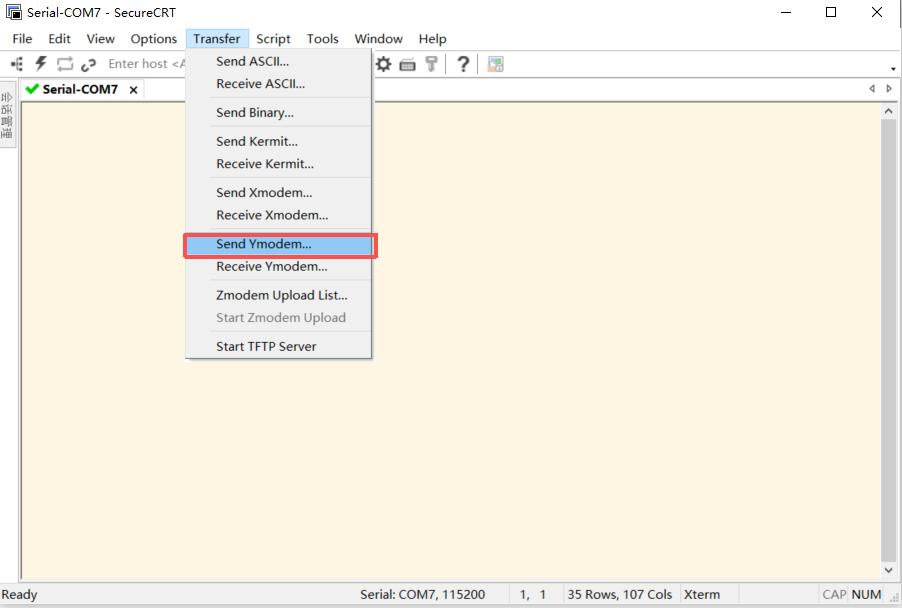Close the Serial-COM7 tab
The width and height of the screenshot is (902, 608).
click(x=133, y=90)
